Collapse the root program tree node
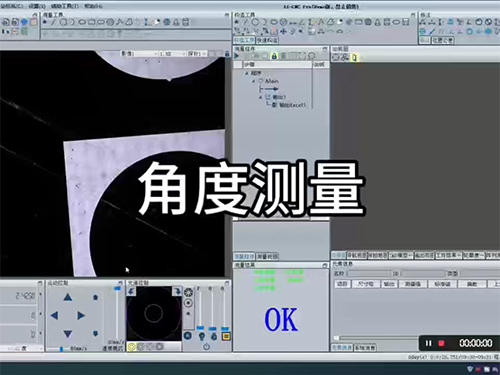The height and width of the screenshot is (375, 500). pyautogui.click(x=247, y=73)
